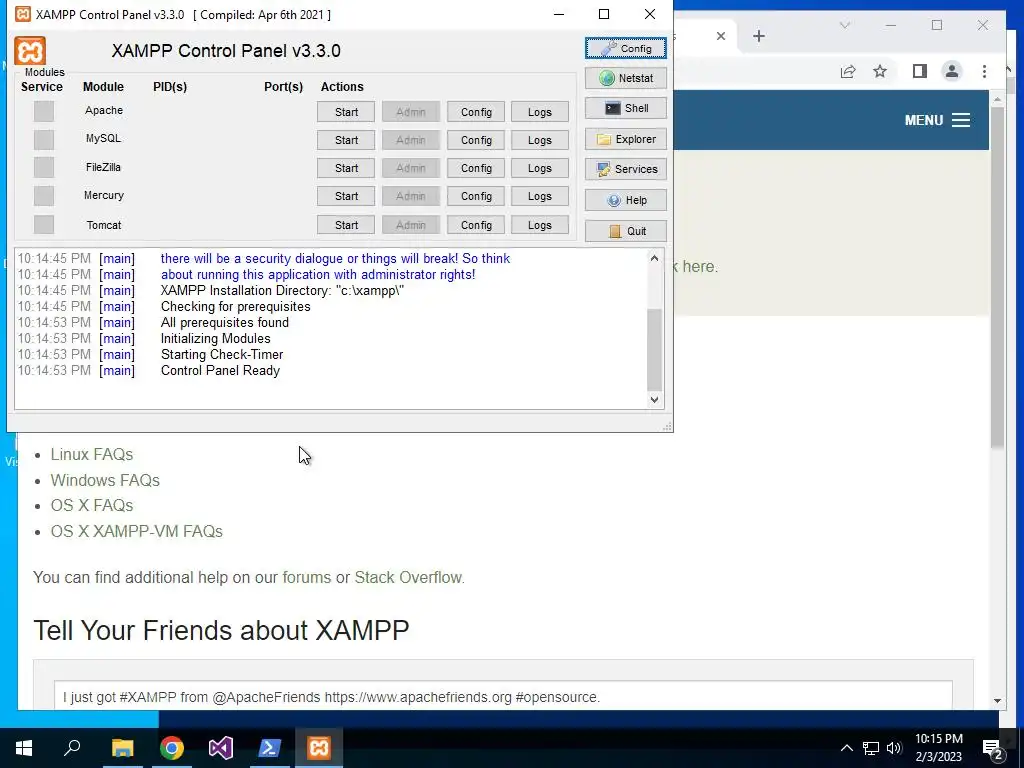1024x768 pixels.
Task: Open the notification center icon
Action: tap(993, 748)
